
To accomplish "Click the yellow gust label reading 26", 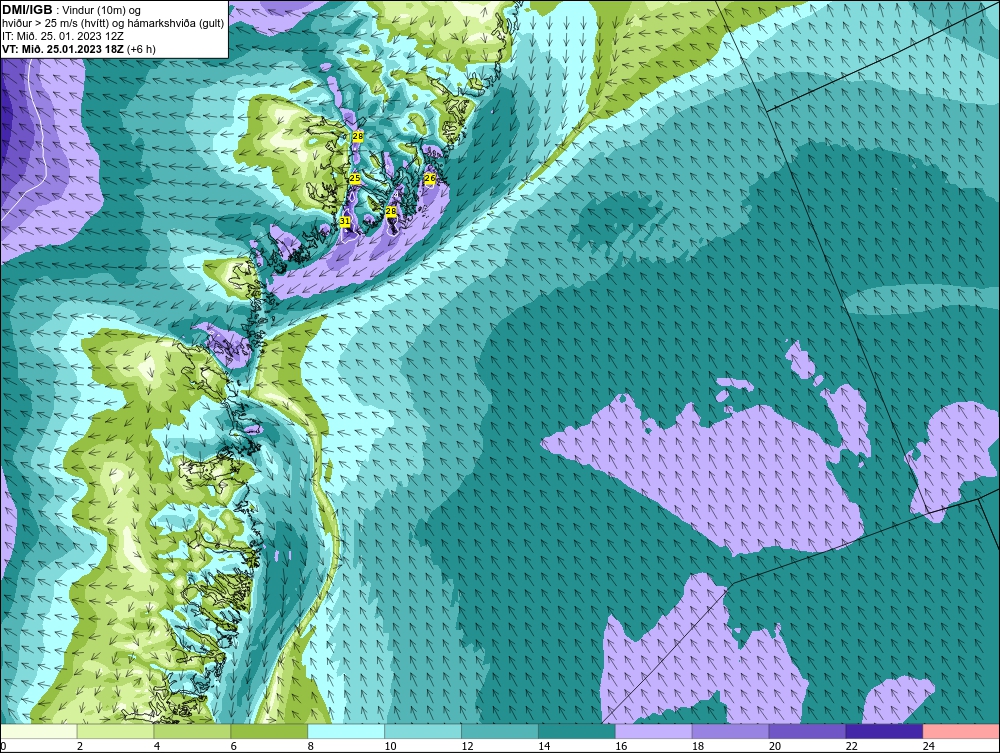I will pyautogui.click(x=430, y=178).
